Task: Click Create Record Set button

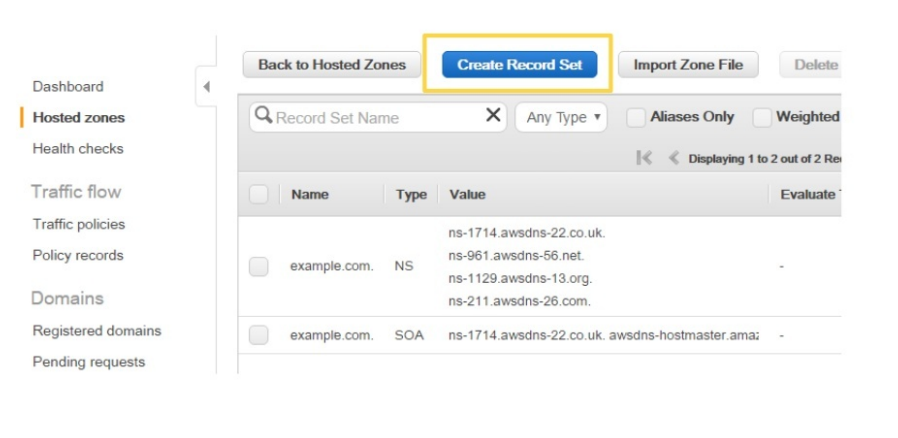Action: pyautogui.click(x=519, y=65)
